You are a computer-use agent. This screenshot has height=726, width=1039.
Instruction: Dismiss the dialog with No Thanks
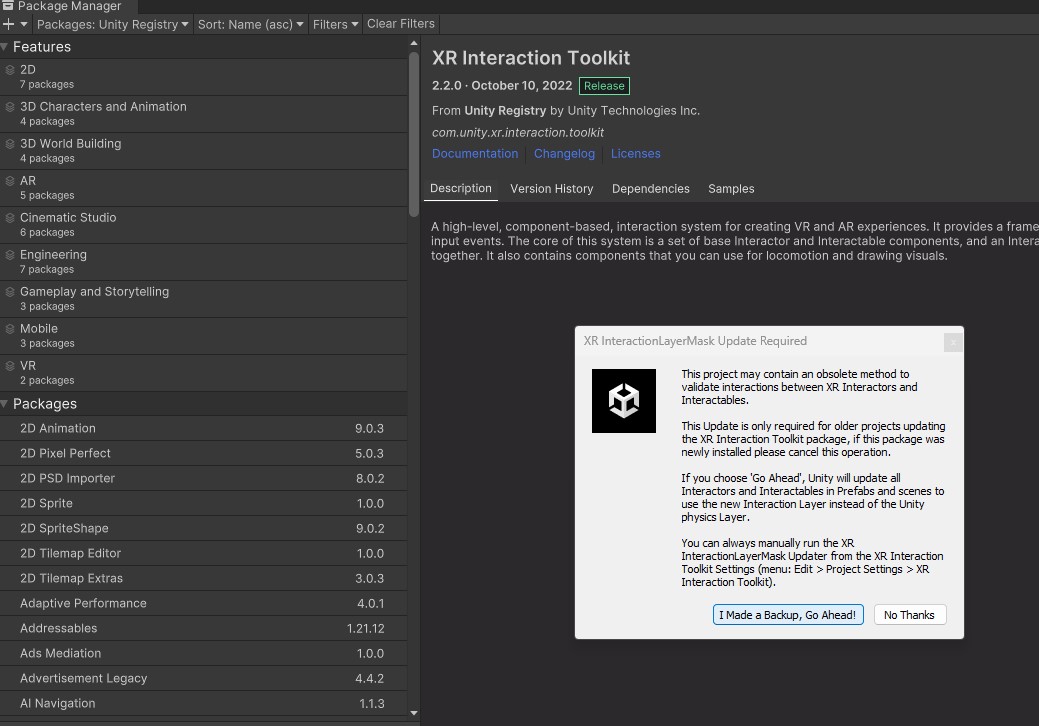(x=909, y=615)
